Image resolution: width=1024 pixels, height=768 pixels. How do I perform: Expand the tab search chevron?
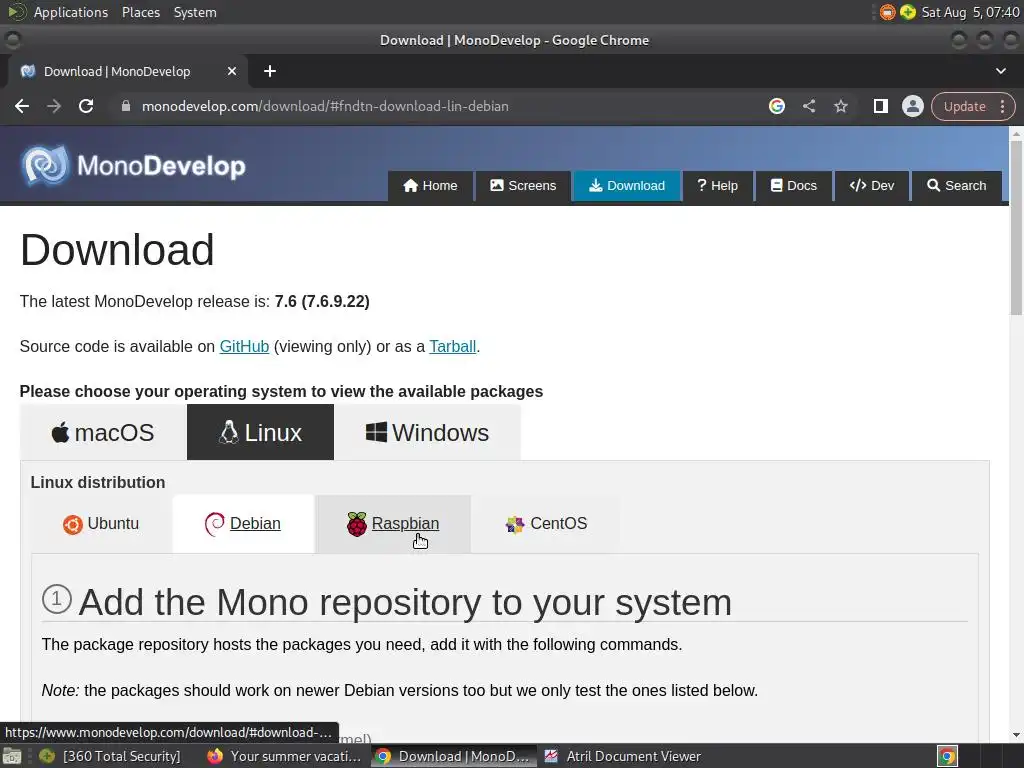(x=1000, y=71)
